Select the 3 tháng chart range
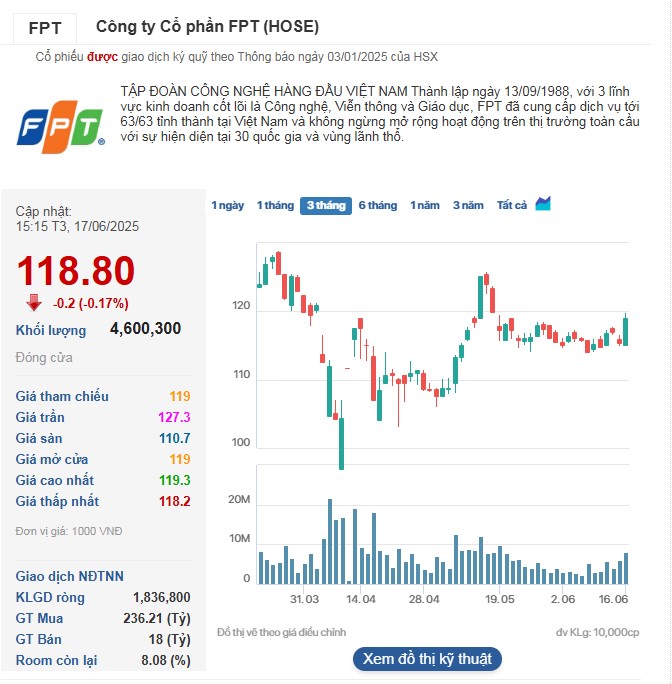Screen dimensions: 672x684 click(326, 205)
